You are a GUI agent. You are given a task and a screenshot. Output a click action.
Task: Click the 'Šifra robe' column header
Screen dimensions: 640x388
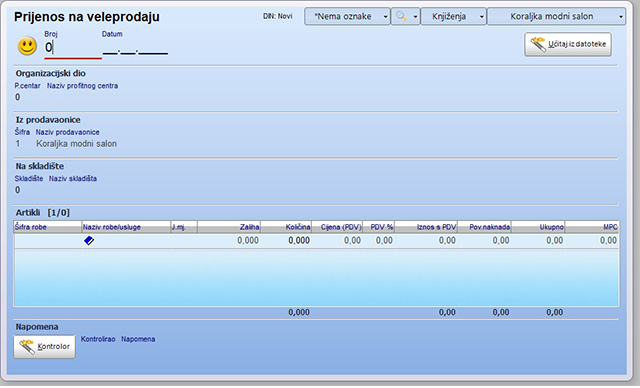[x=48, y=227]
